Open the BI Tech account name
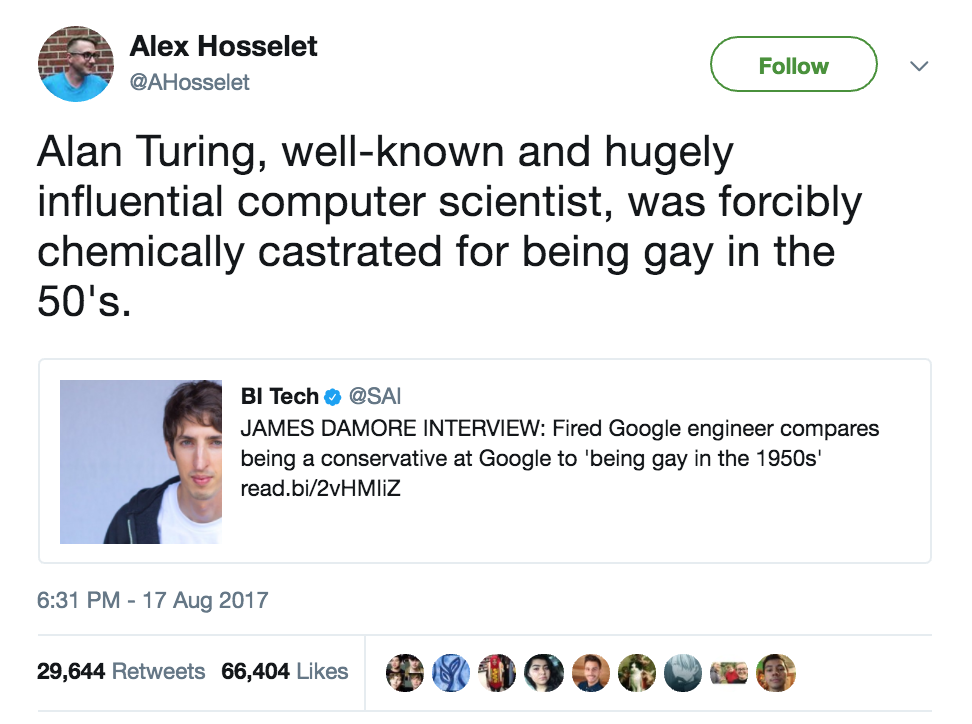This screenshot has width=972, height=724. coord(279,397)
